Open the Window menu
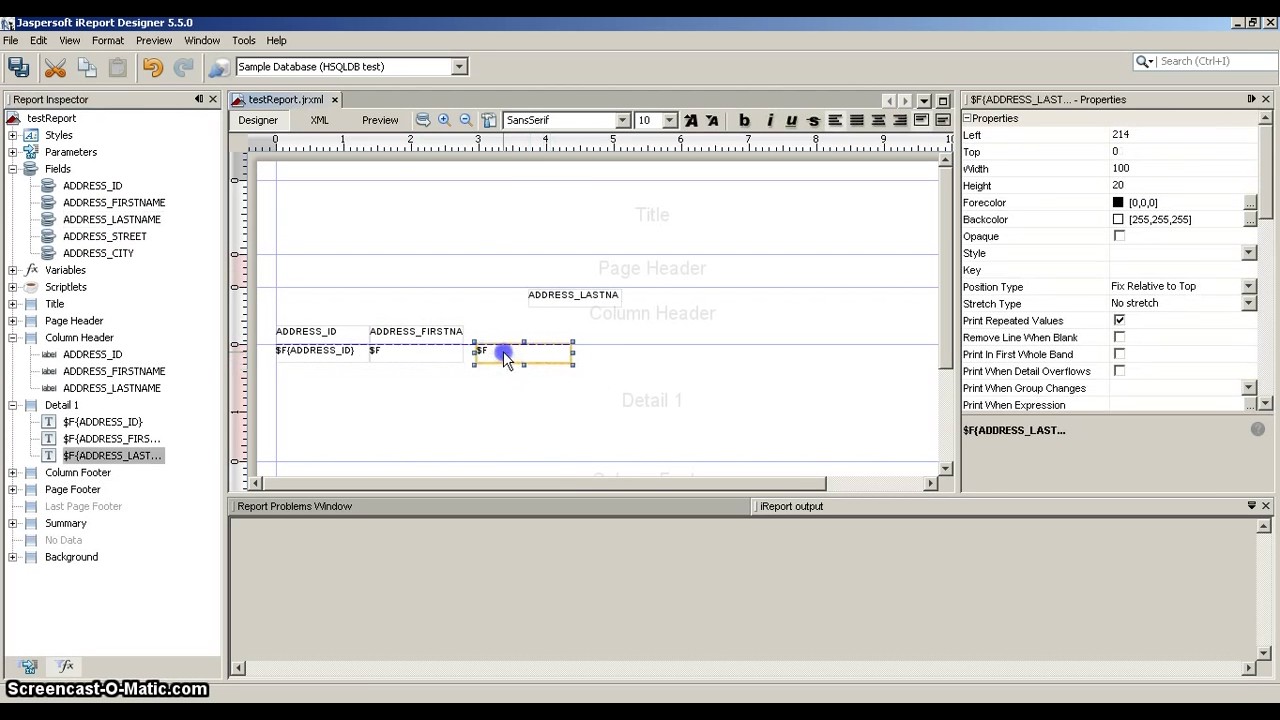 202,41
